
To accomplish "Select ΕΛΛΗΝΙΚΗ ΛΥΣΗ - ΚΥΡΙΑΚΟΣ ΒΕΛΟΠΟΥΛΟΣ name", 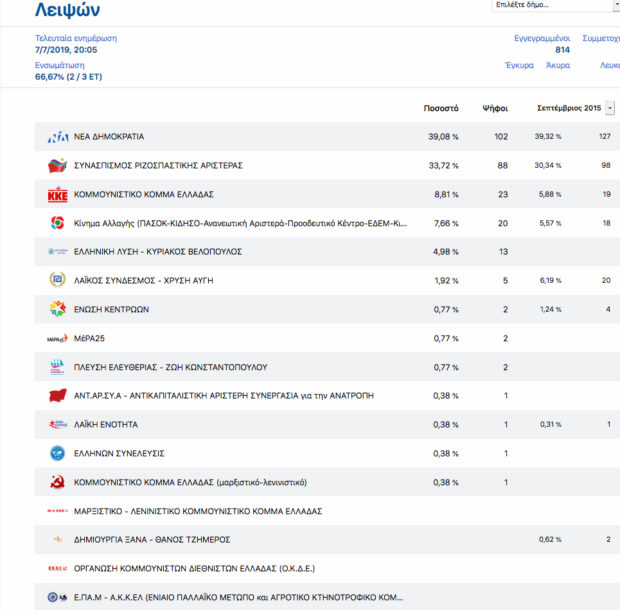I will click(158, 251).
